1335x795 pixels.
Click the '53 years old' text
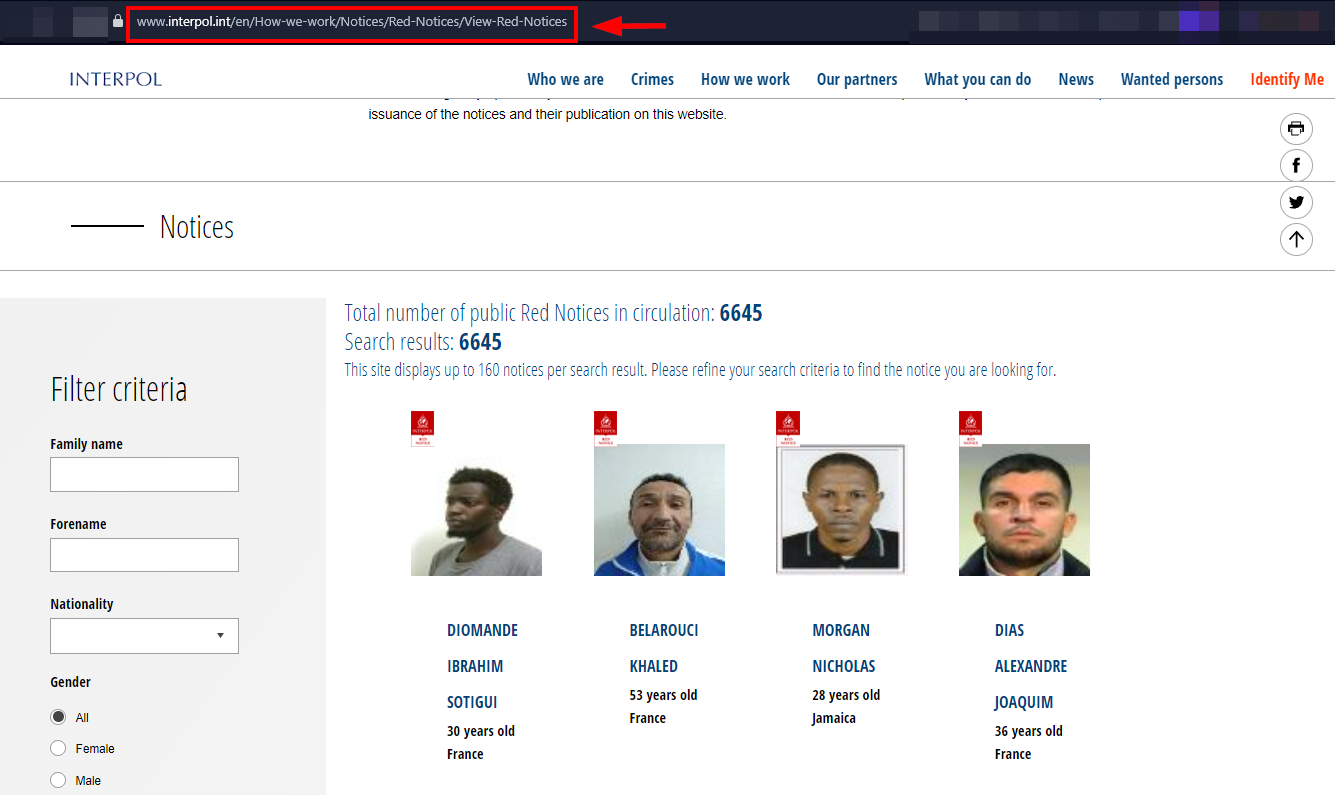point(663,695)
